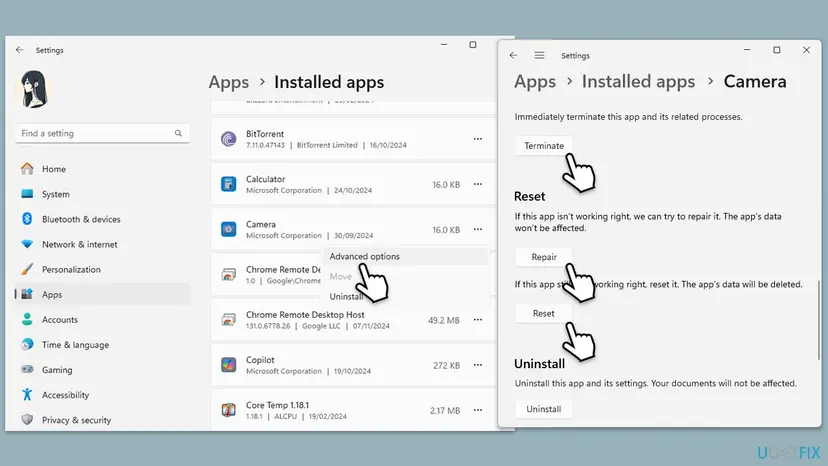
Task: Open more options for Core Temp 1.18.1
Action: [478, 410]
